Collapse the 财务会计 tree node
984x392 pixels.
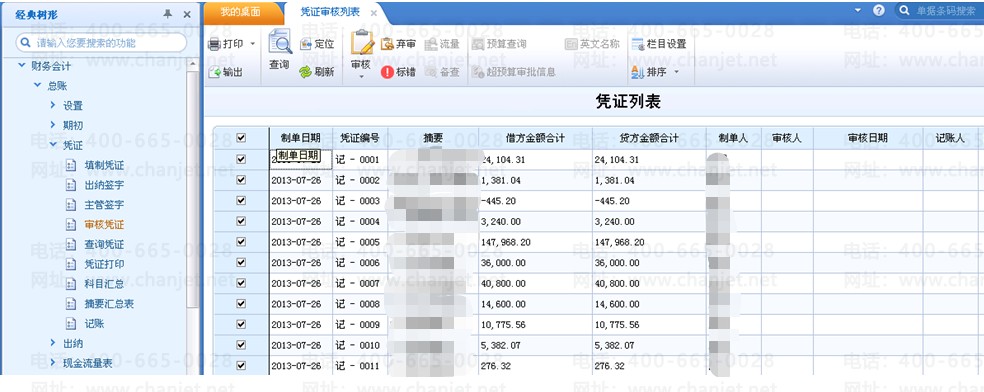pyautogui.click(x=22, y=66)
